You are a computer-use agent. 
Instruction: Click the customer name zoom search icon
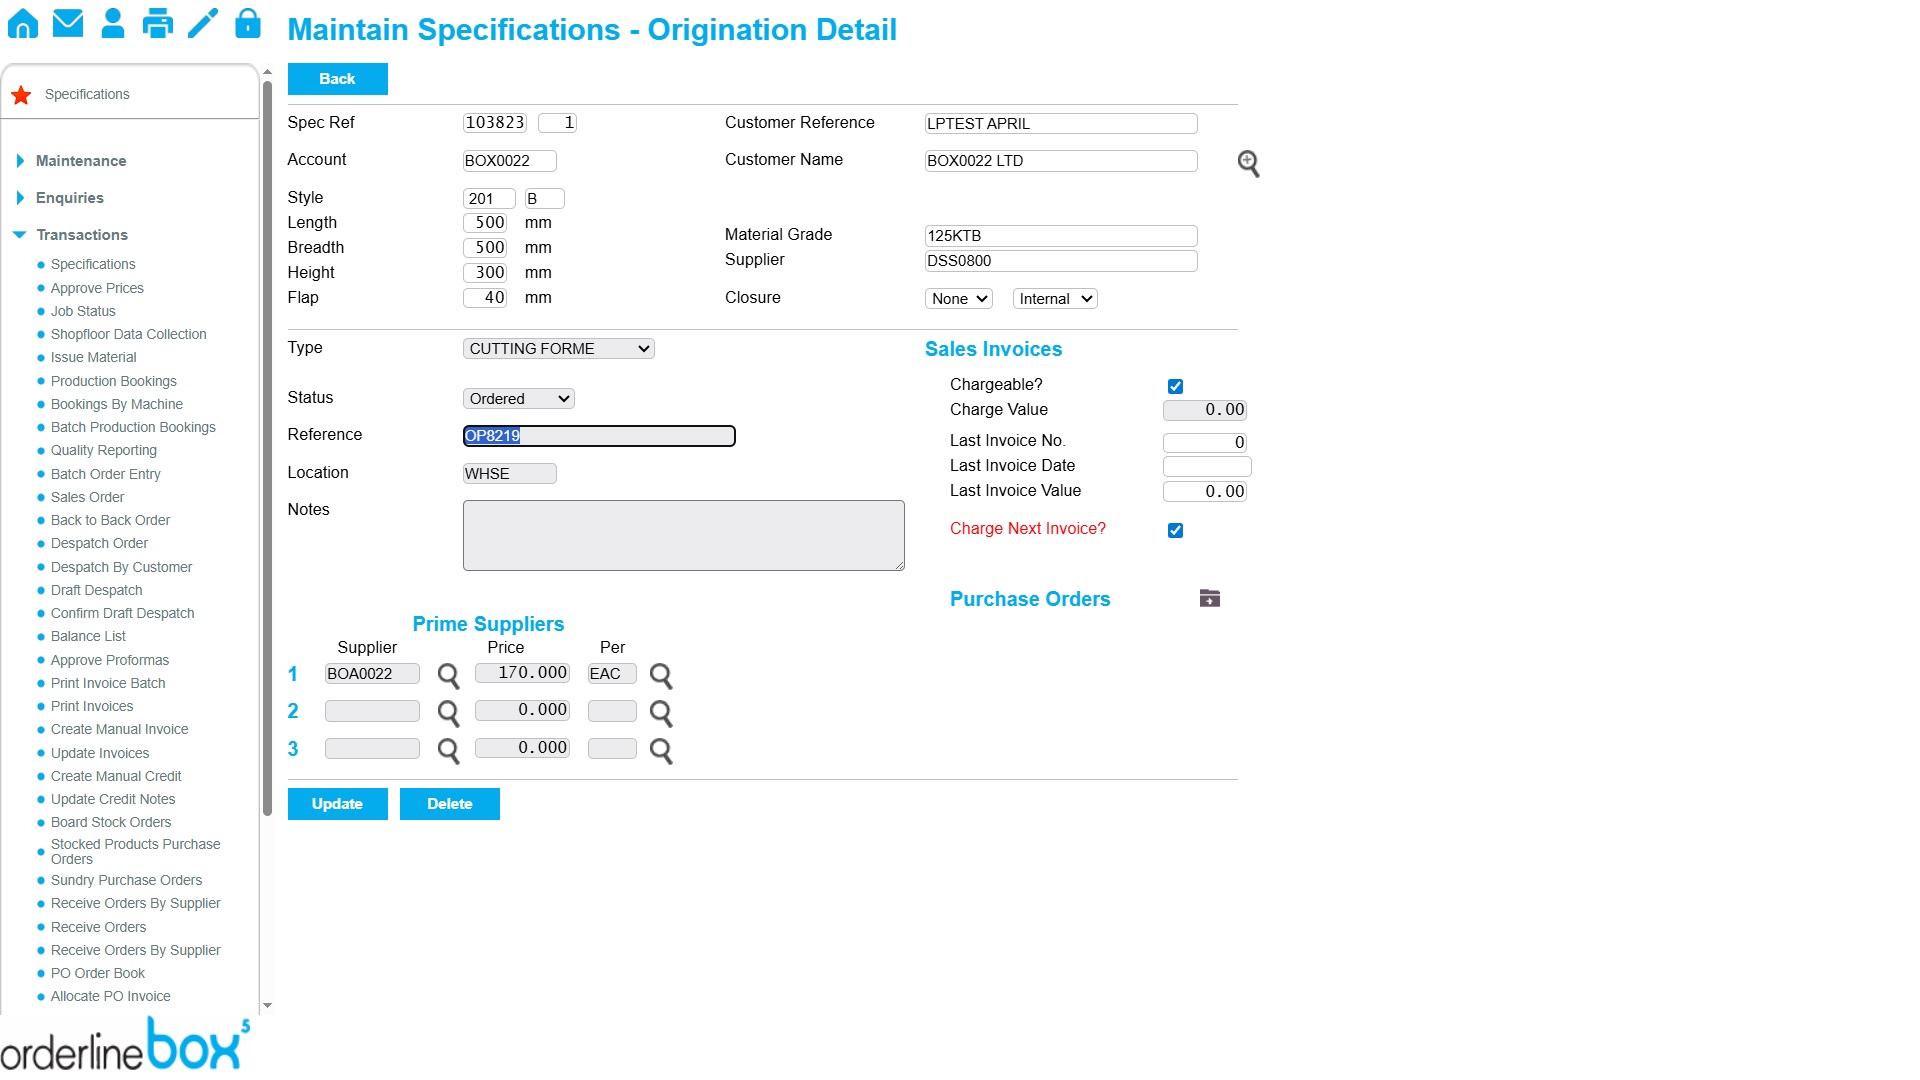click(1248, 163)
